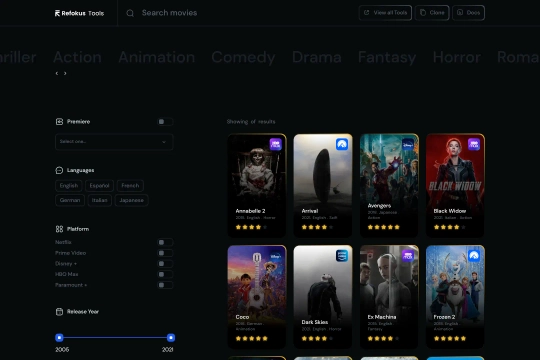Filter by Japanese language

tap(131, 200)
